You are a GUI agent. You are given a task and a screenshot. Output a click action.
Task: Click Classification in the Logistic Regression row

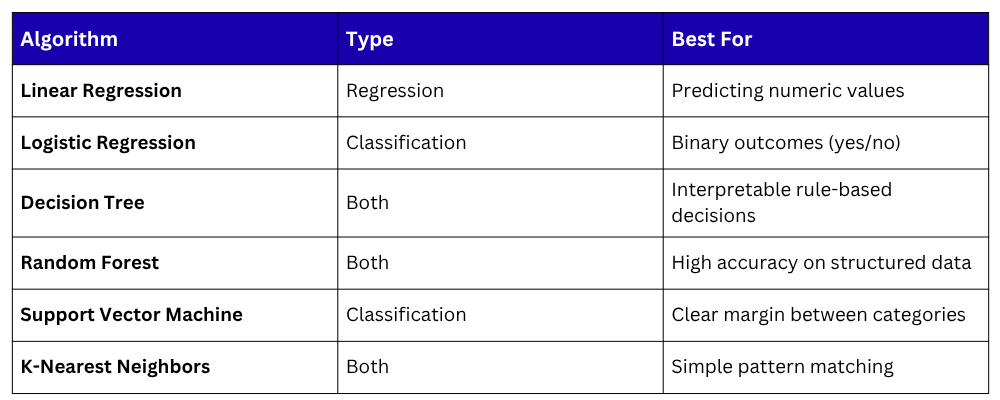tap(406, 143)
